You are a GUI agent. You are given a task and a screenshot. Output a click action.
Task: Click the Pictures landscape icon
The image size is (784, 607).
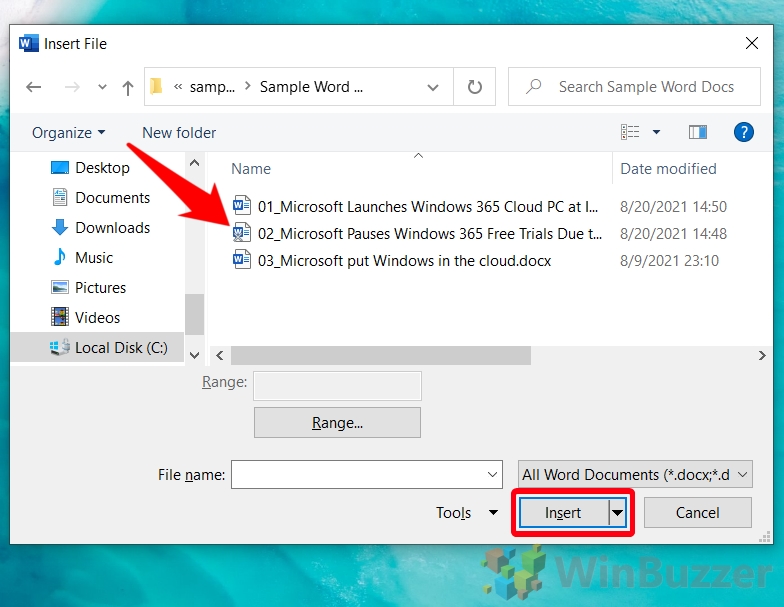[x=60, y=288]
